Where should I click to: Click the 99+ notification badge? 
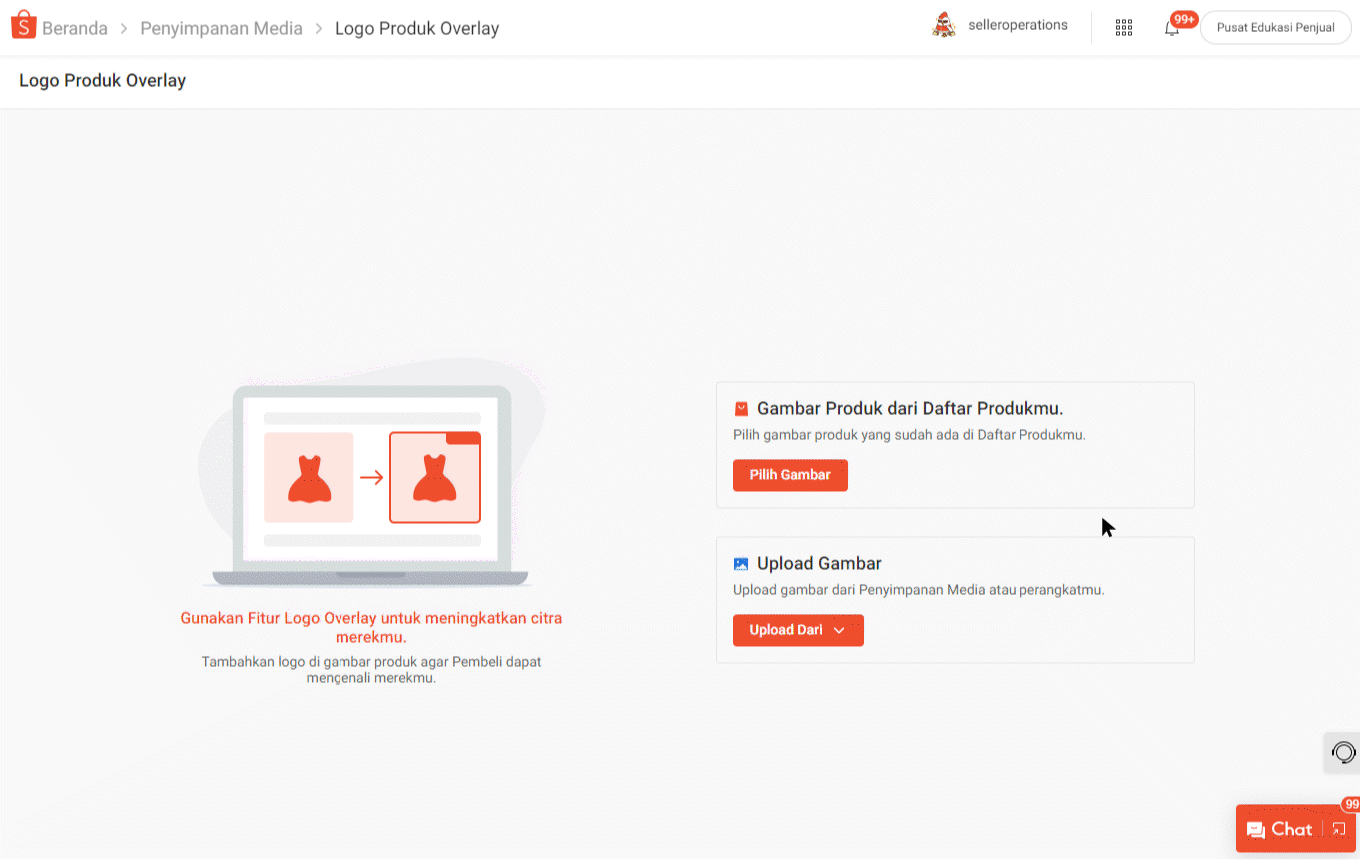click(1185, 19)
